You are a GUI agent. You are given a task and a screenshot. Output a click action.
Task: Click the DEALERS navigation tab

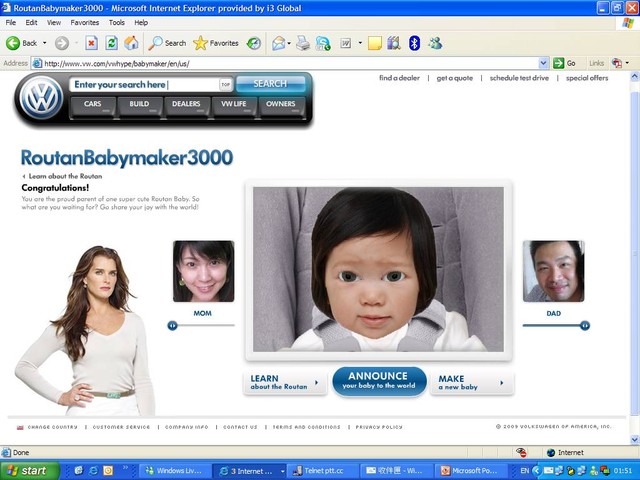coord(187,106)
